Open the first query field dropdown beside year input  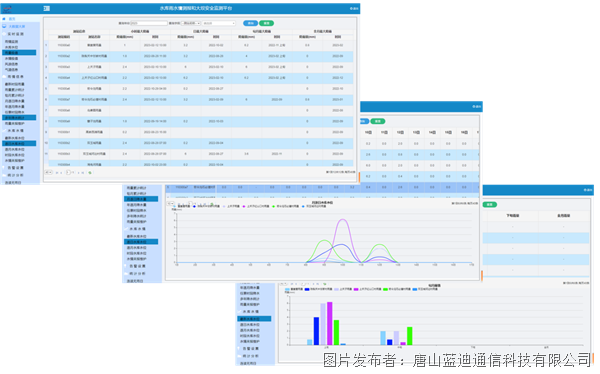191,23
